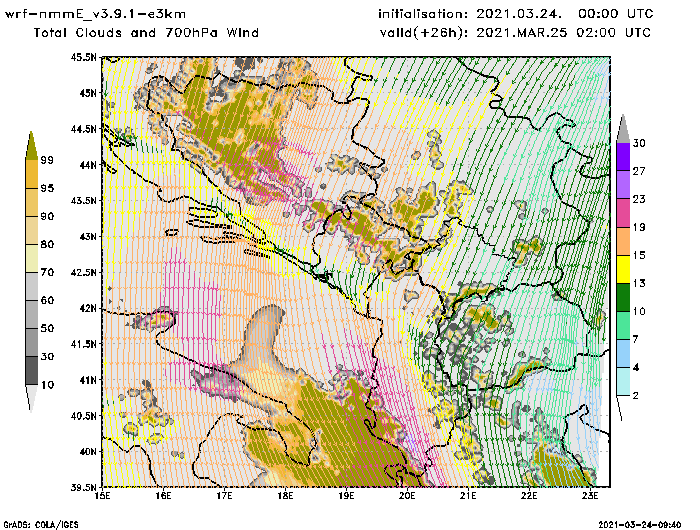Click the 'GrADS: COLA/IGES' credit text
The width and height of the screenshot is (700, 530).
click(41, 525)
